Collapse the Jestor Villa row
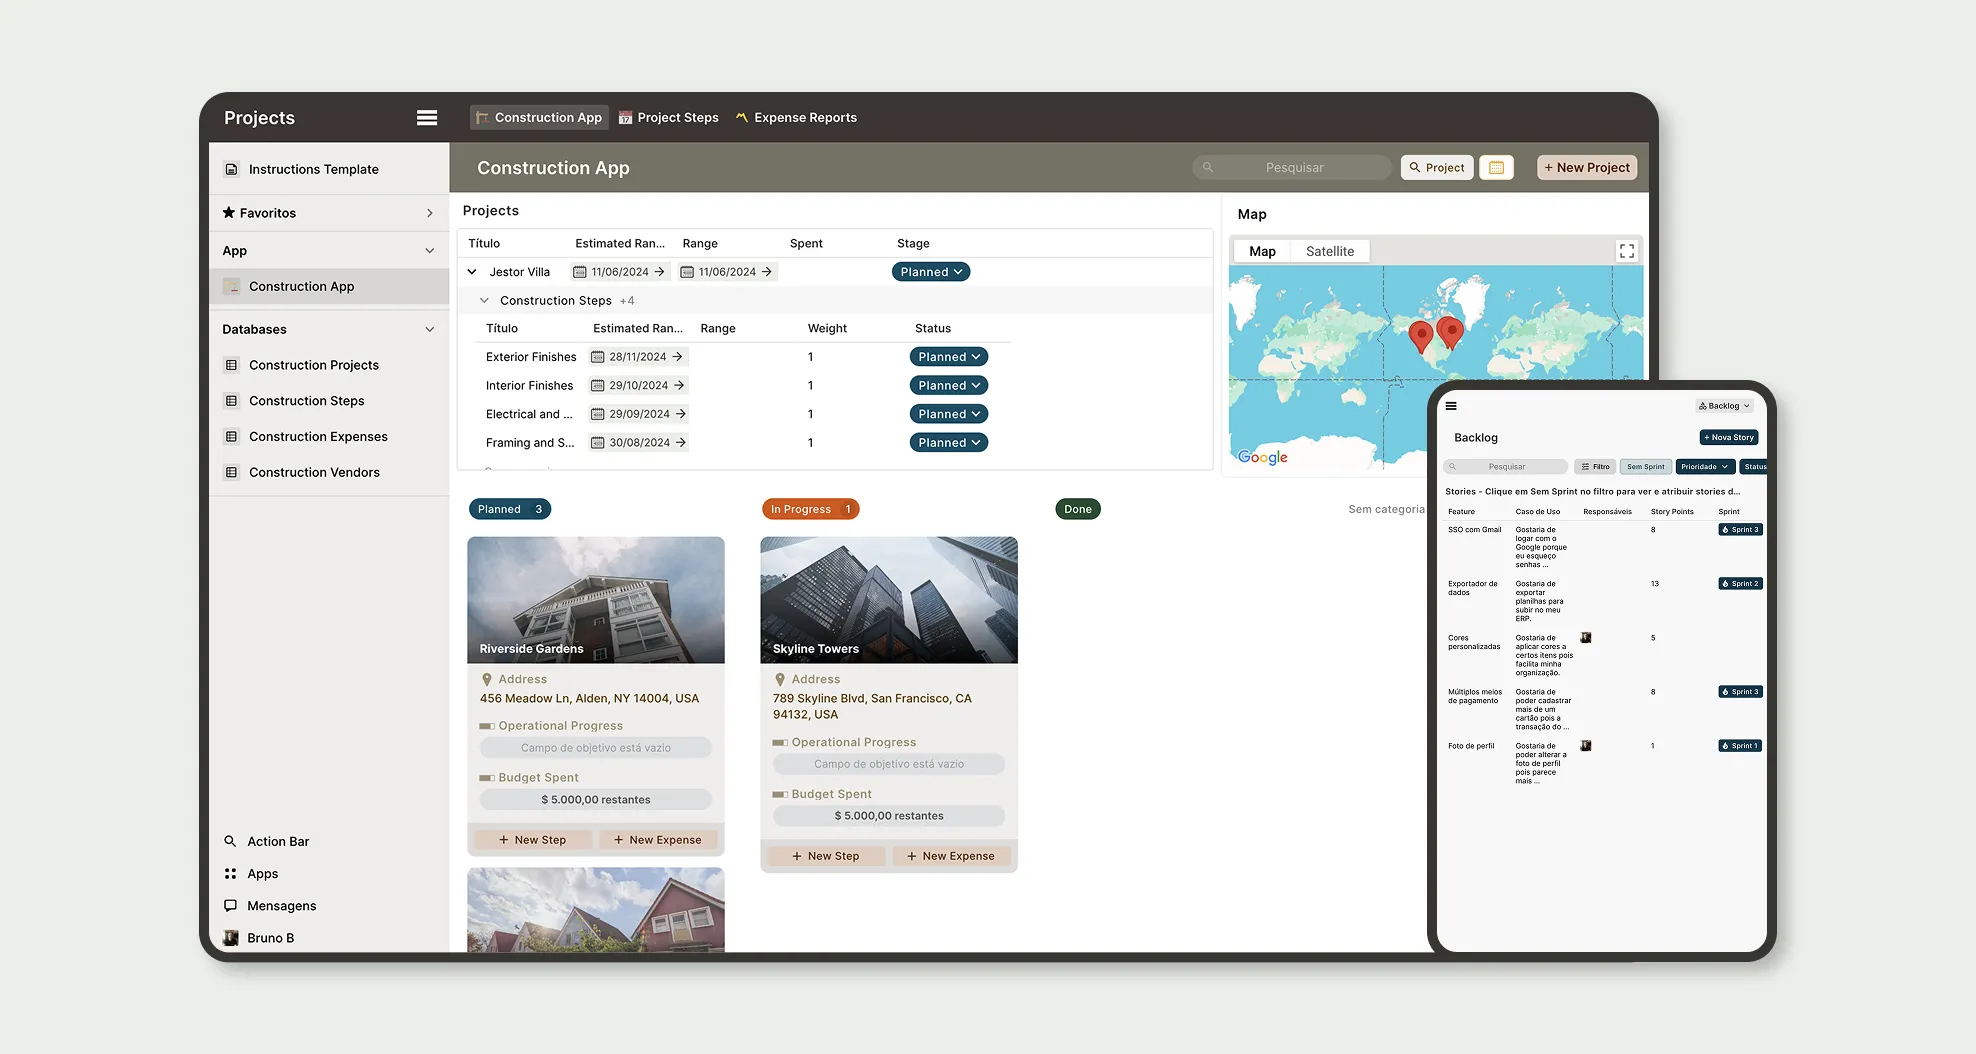The height and width of the screenshot is (1054, 1976). (x=472, y=272)
